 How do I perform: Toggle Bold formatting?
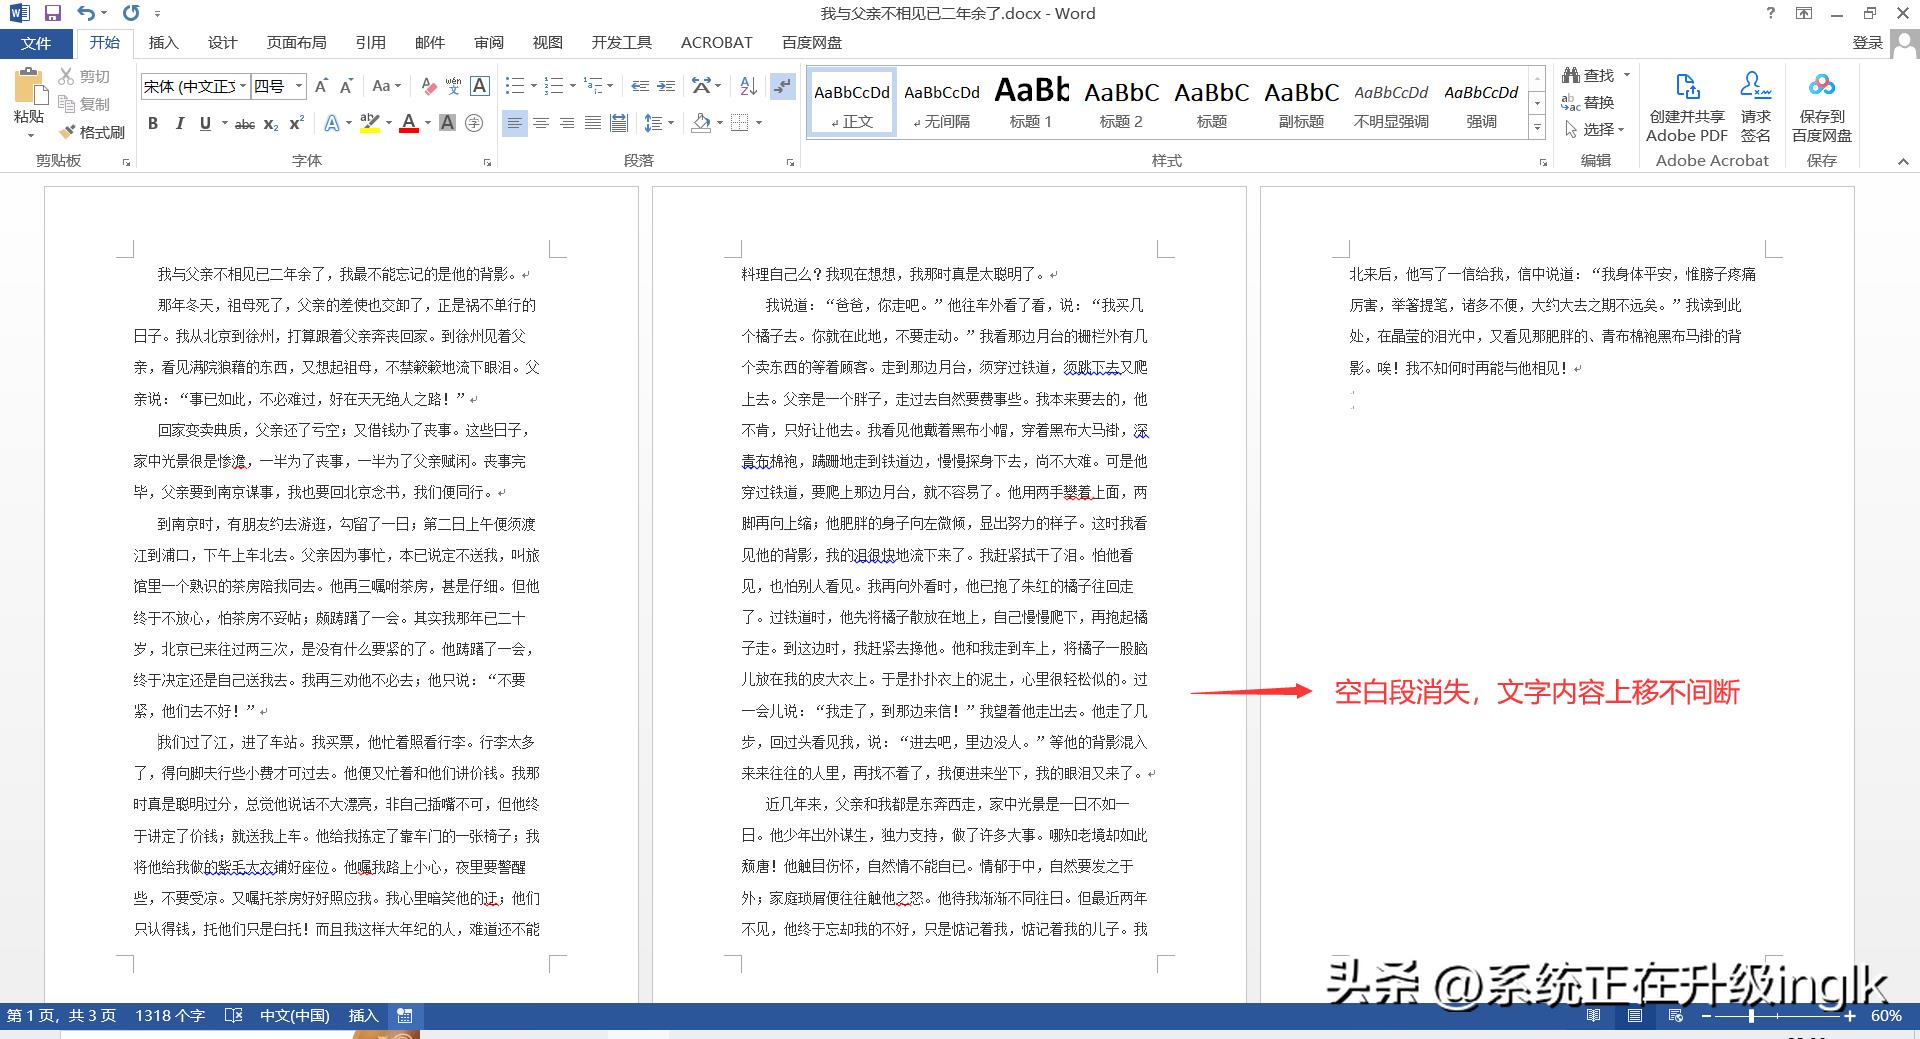pos(153,123)
